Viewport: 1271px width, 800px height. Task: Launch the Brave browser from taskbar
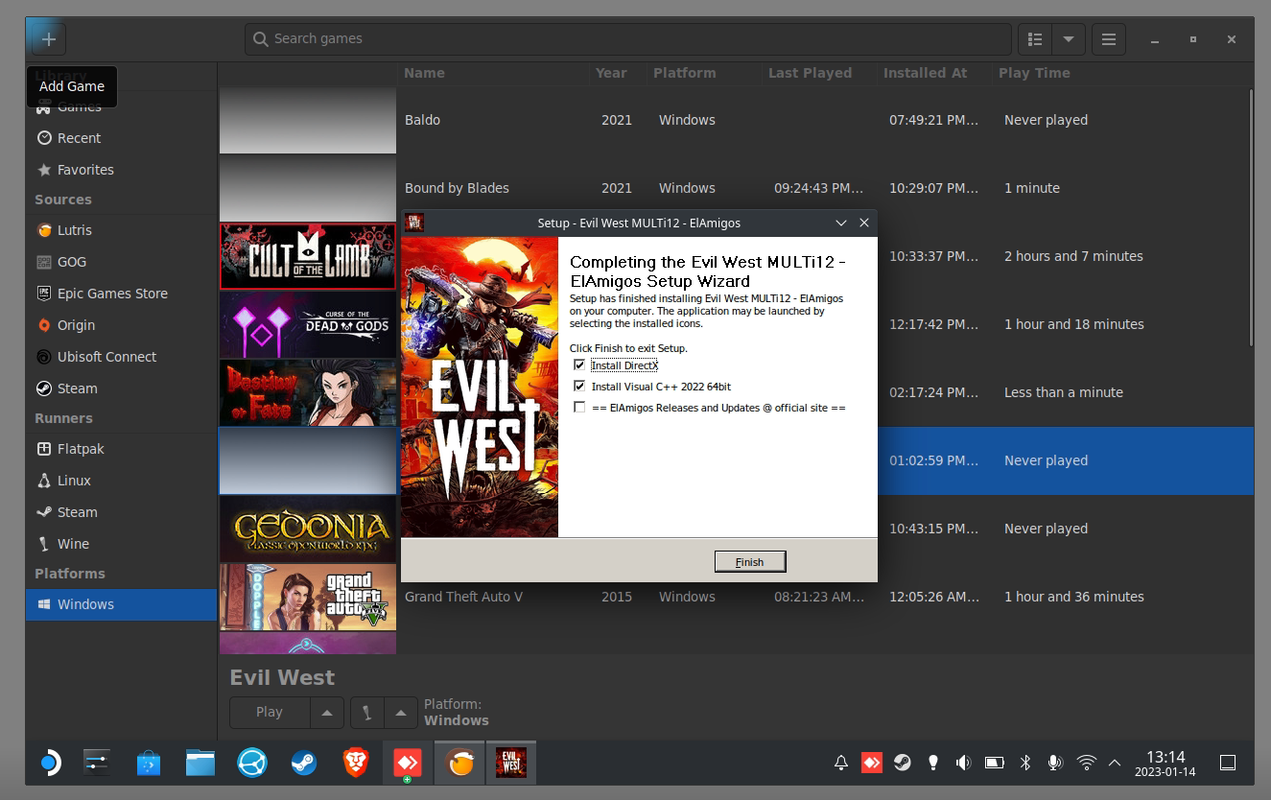coord(356,764)
